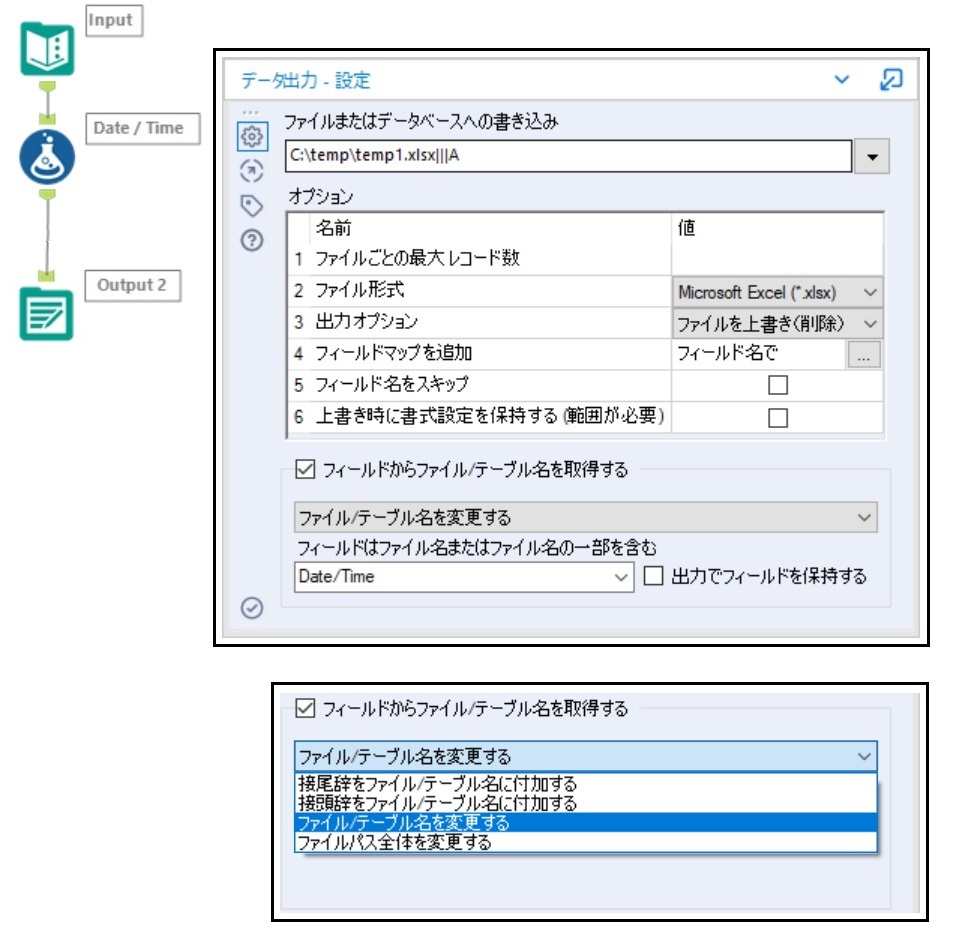Click the Date / Time annotation label
The width and height of the screenshot is (956, 933).
click(x=143, y=128)
